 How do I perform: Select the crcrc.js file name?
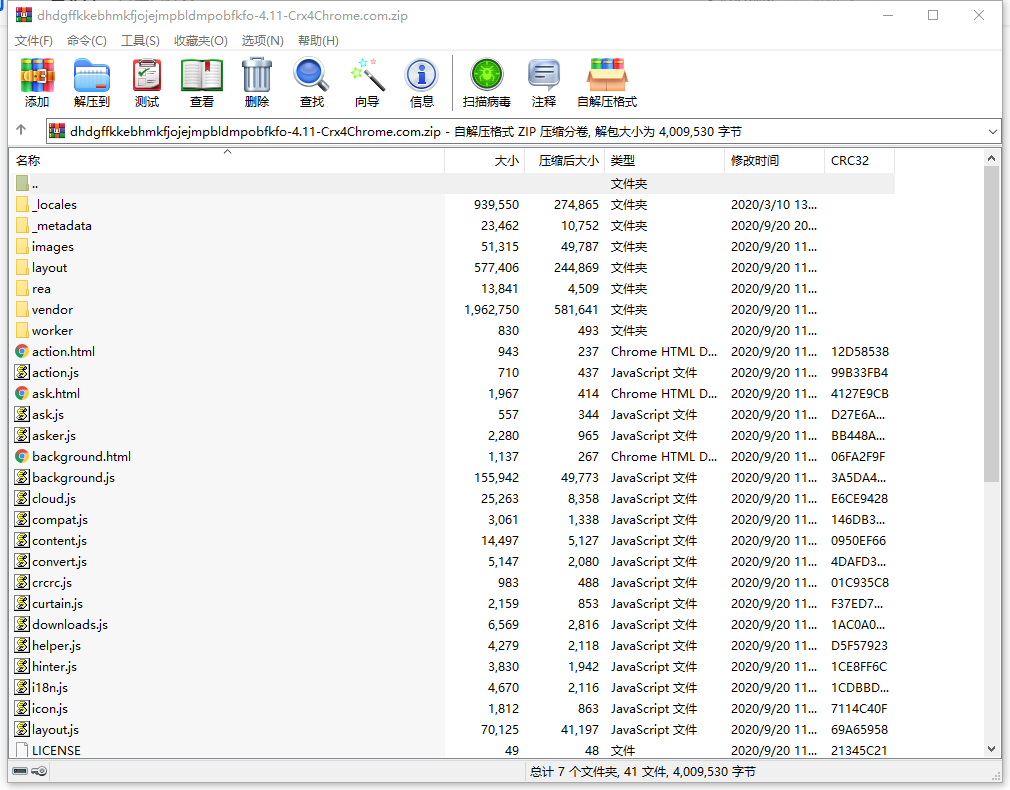(52, 583)
